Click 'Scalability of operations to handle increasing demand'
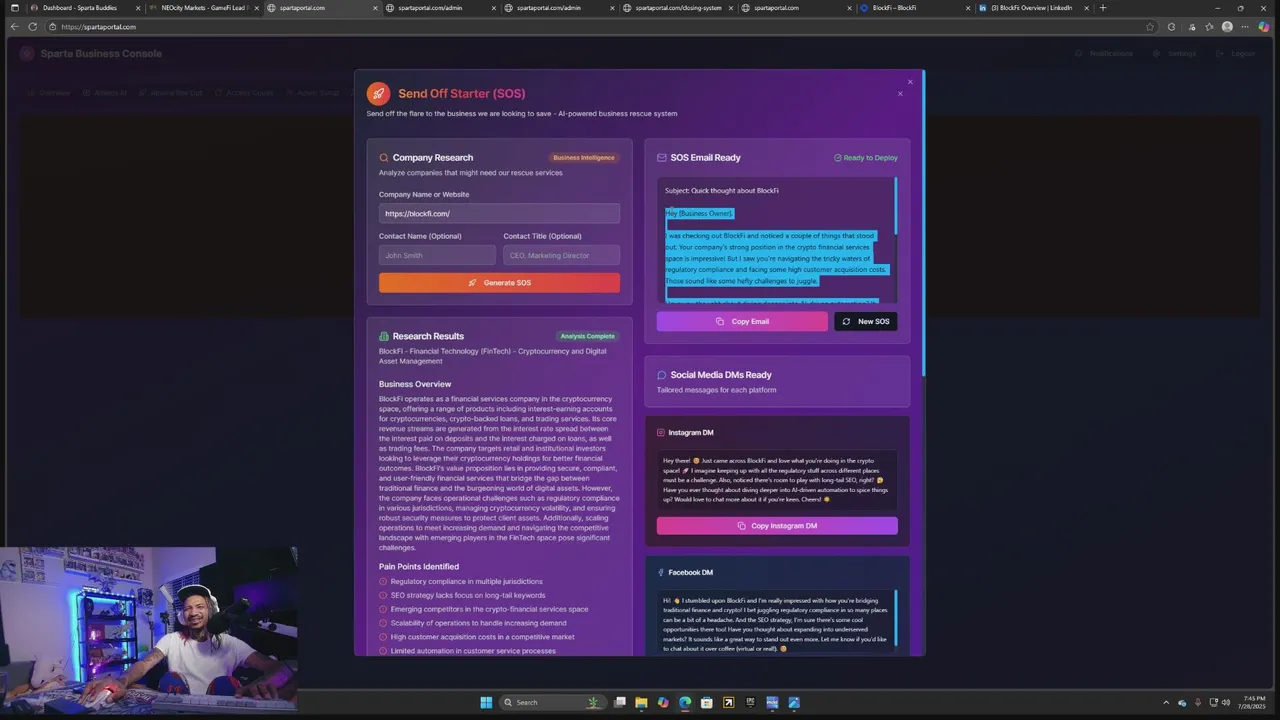The width and height of the screenshot is (1280, 720). (x=478, y=623)
